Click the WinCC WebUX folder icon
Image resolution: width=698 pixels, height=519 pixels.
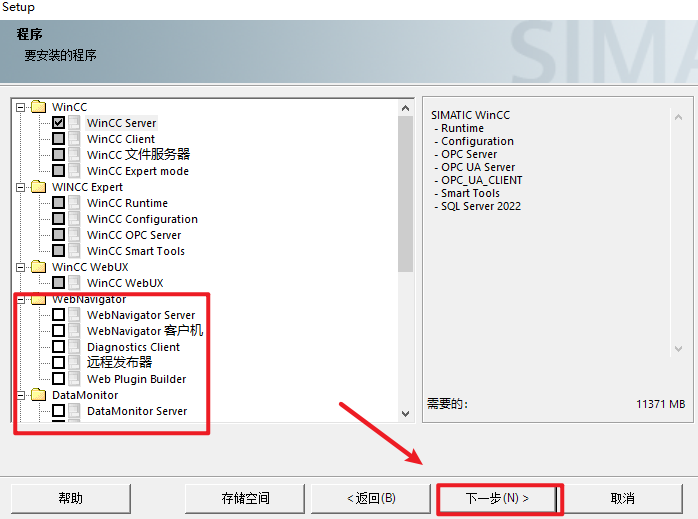[38, 267]
